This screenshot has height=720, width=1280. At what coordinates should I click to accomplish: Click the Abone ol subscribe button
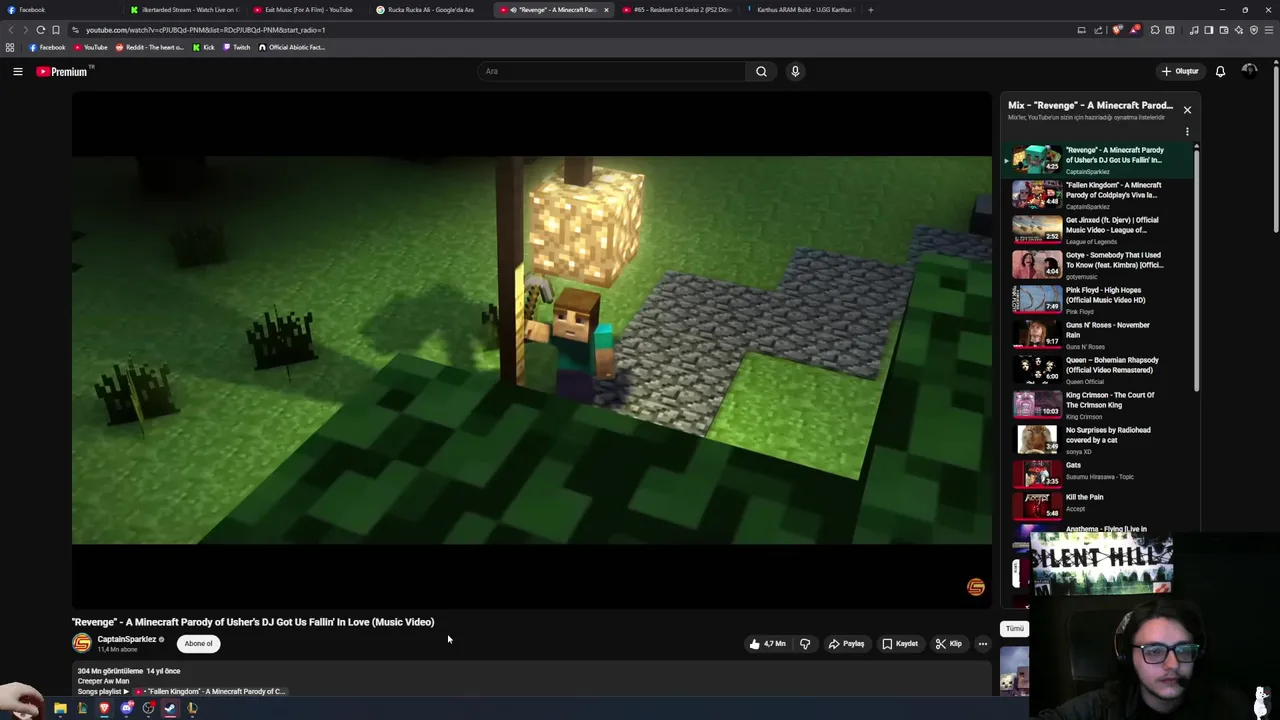(198, 644)
